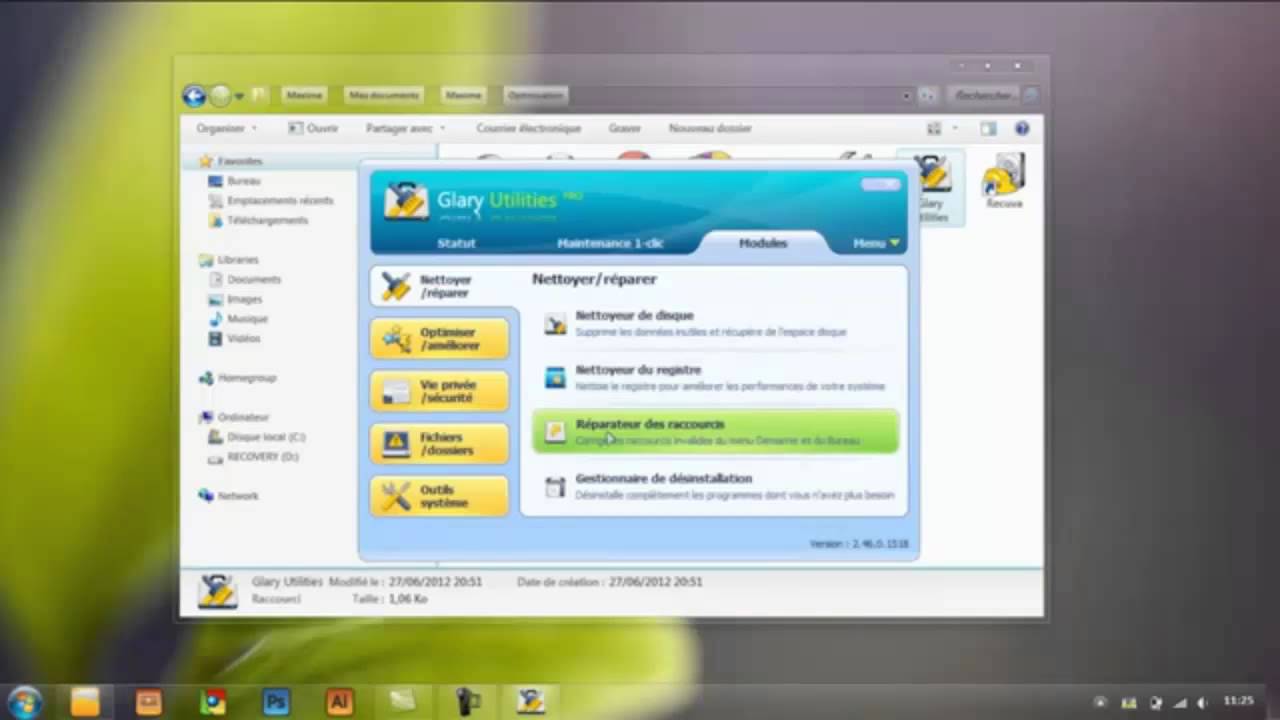Click the system clock showing 11:25
The width and height of the screenshot is (1280, 720).
pos(1238,701)
